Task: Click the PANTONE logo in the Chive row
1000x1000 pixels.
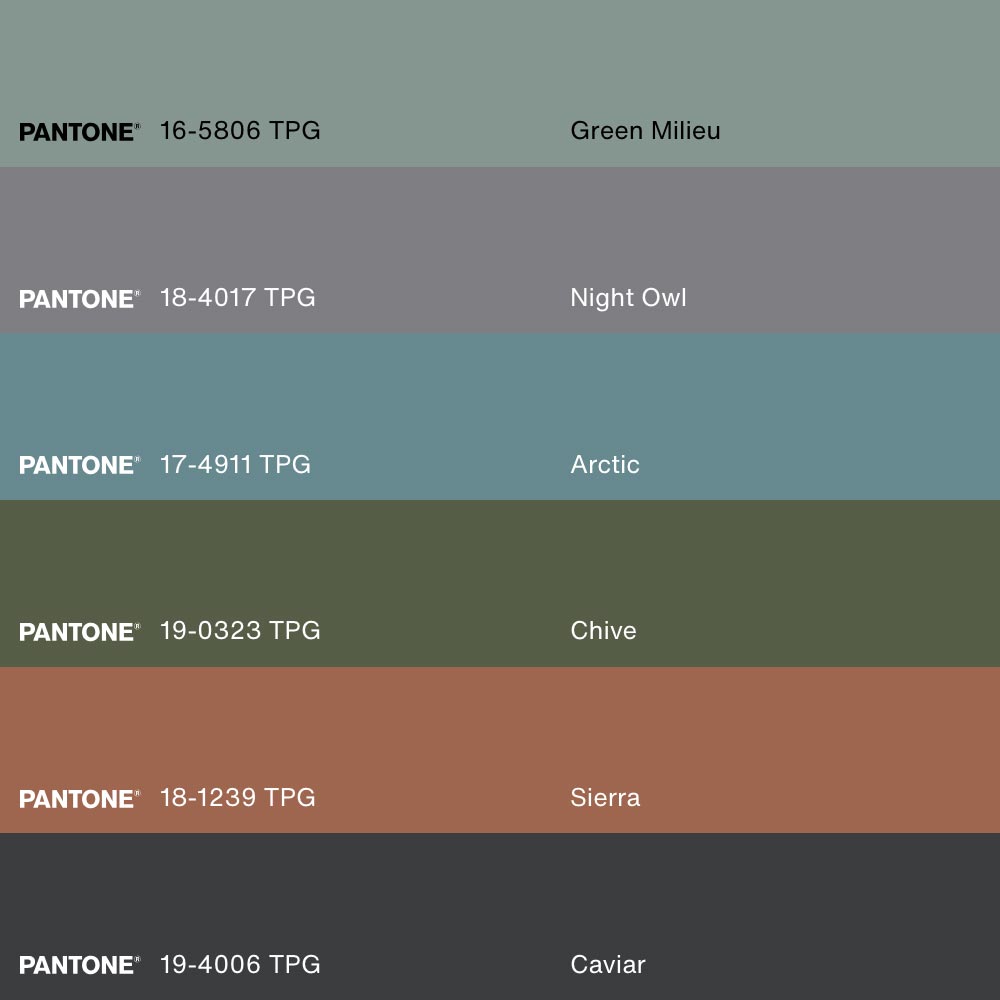Action: point(79,632)
